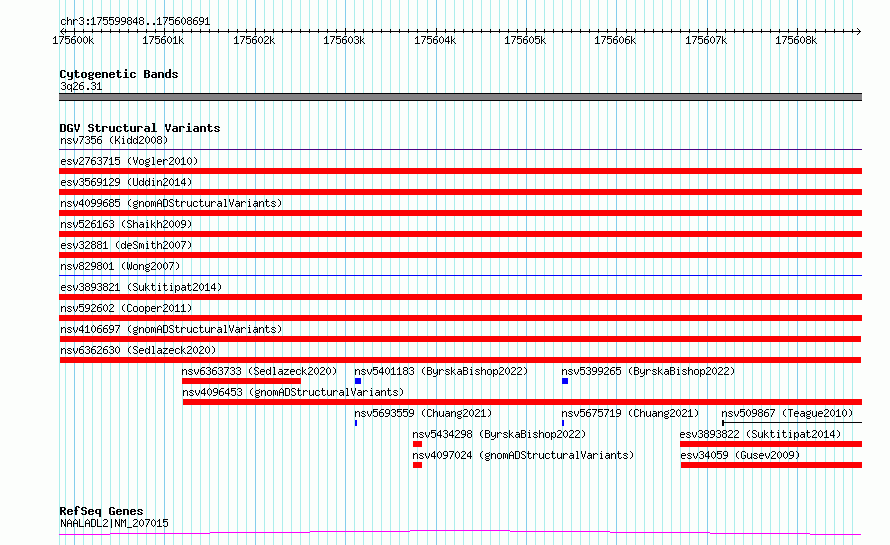Click the 175607k ruler mark

point(706,40)
